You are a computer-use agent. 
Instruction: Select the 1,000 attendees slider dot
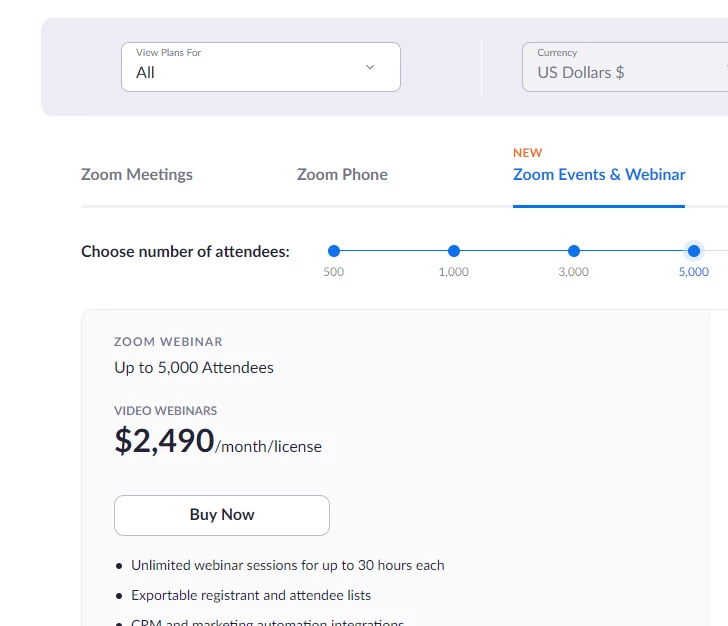pos(454,251)
